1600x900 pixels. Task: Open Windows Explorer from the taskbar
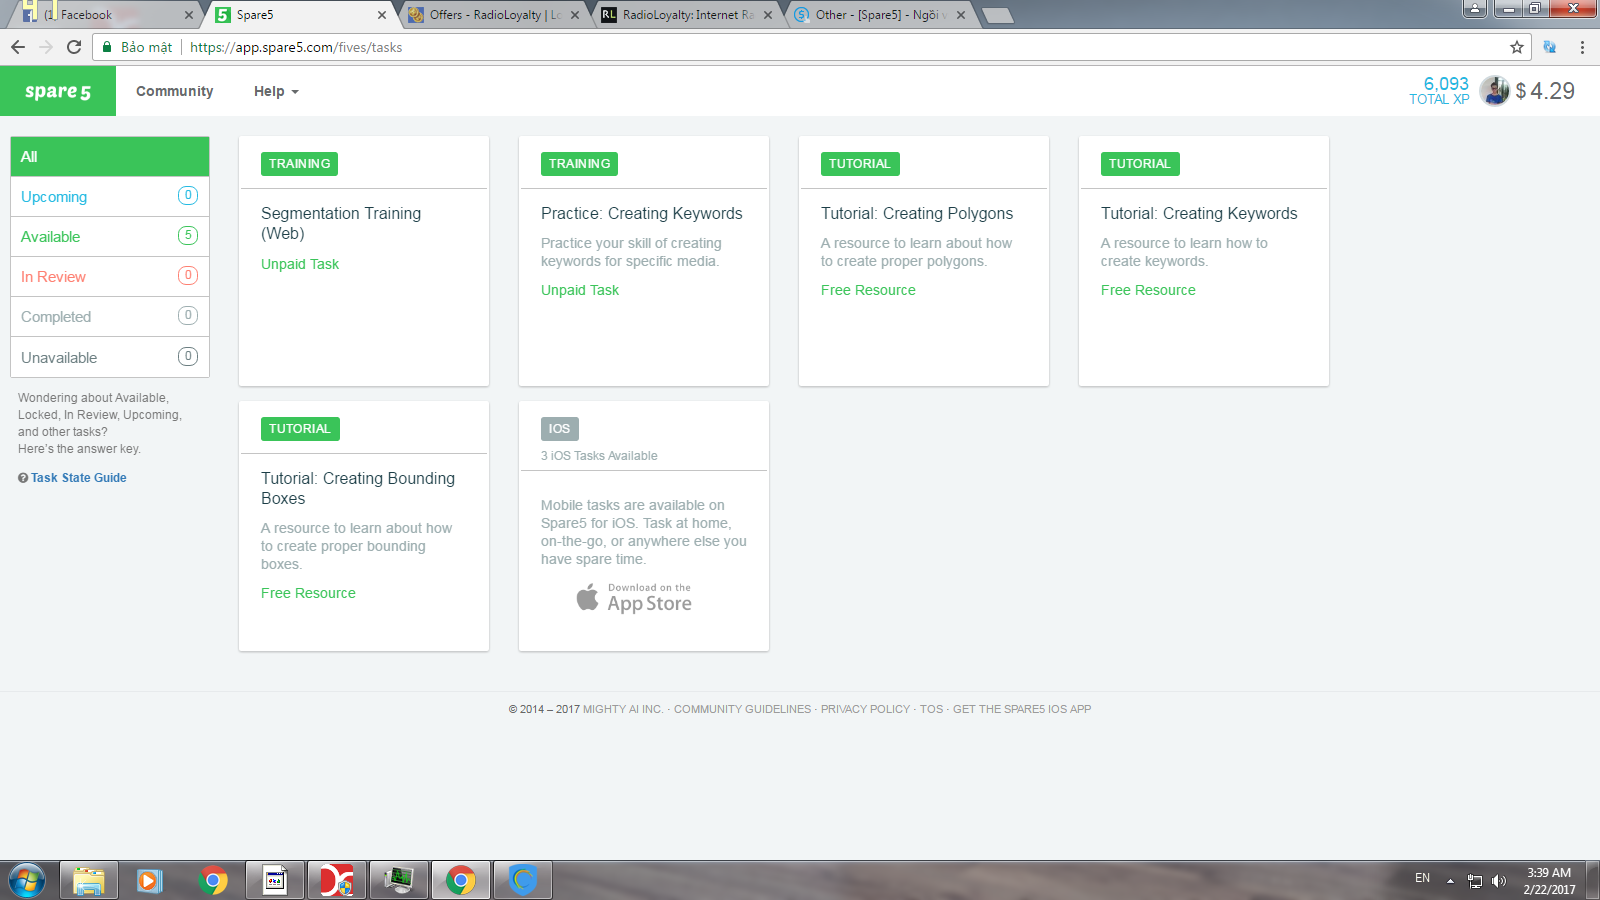click(89, 880)
